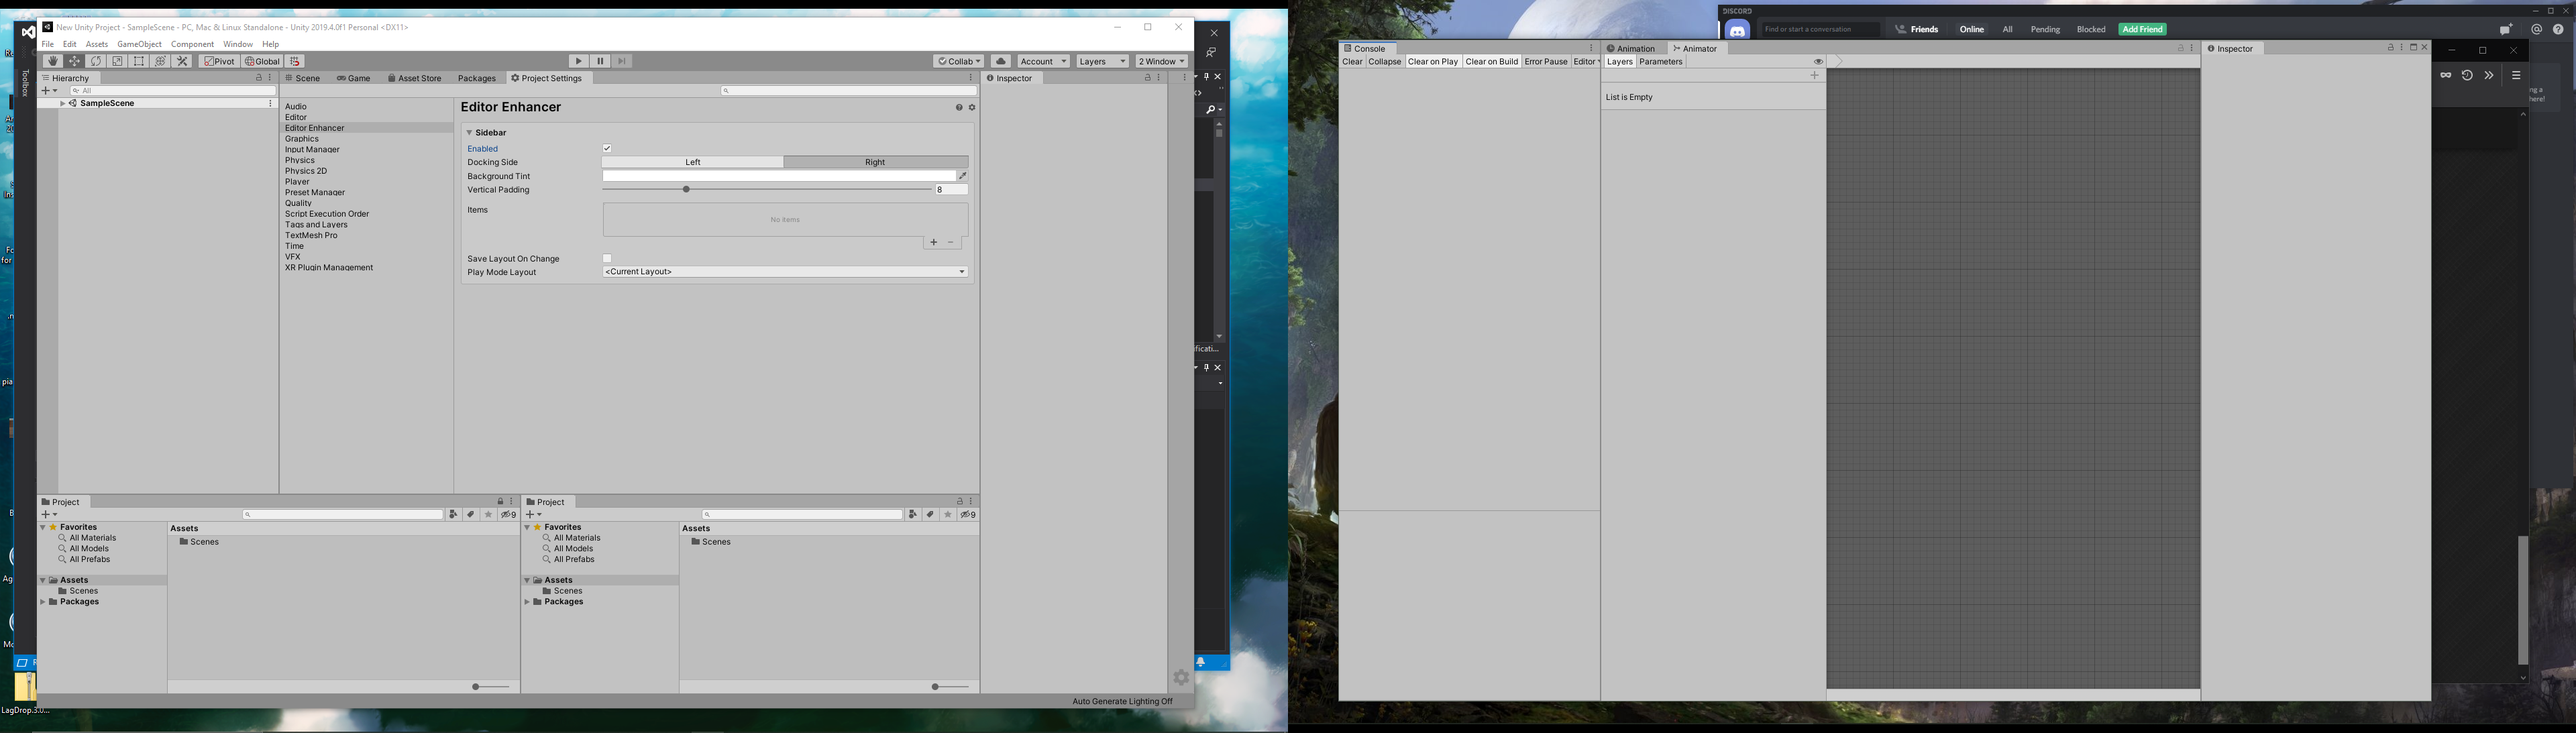Select the Rect Transform tool
The height and width of the screenshot is (733, 2576).
[139, 61]
